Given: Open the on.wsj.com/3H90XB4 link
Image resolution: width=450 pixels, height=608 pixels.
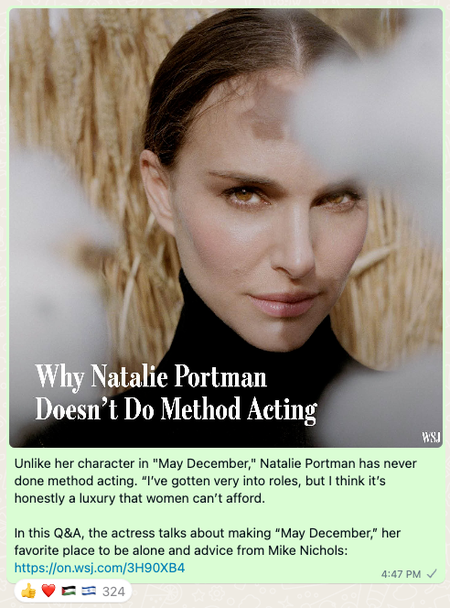Looking at the screenshot, I should pyautogui.click(x=100, y=568).
